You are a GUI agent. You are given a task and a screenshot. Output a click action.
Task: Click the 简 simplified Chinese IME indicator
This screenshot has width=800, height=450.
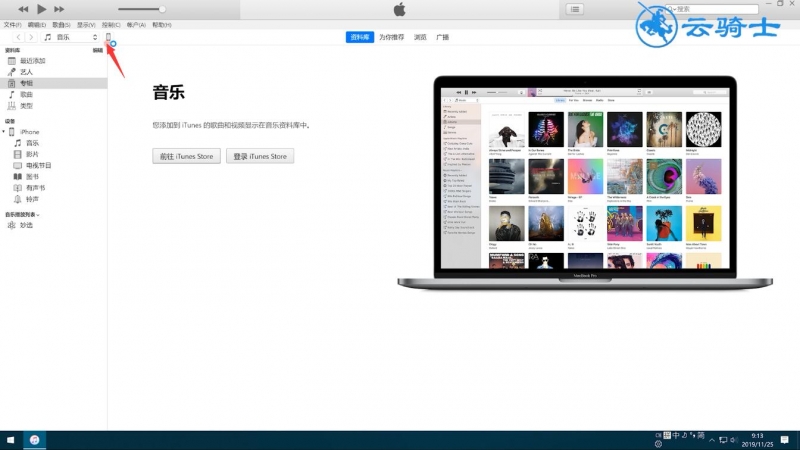click(x=701, y=435)
